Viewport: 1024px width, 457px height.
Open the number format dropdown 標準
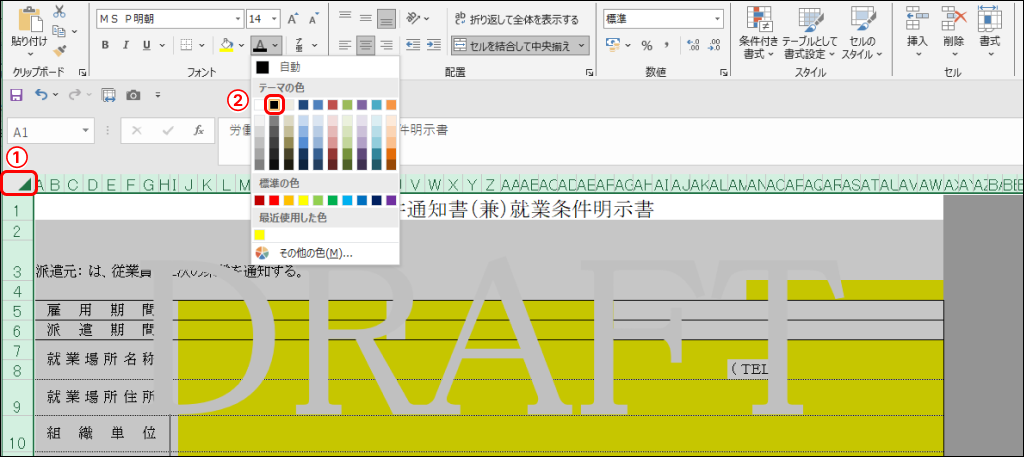(716, 19)
